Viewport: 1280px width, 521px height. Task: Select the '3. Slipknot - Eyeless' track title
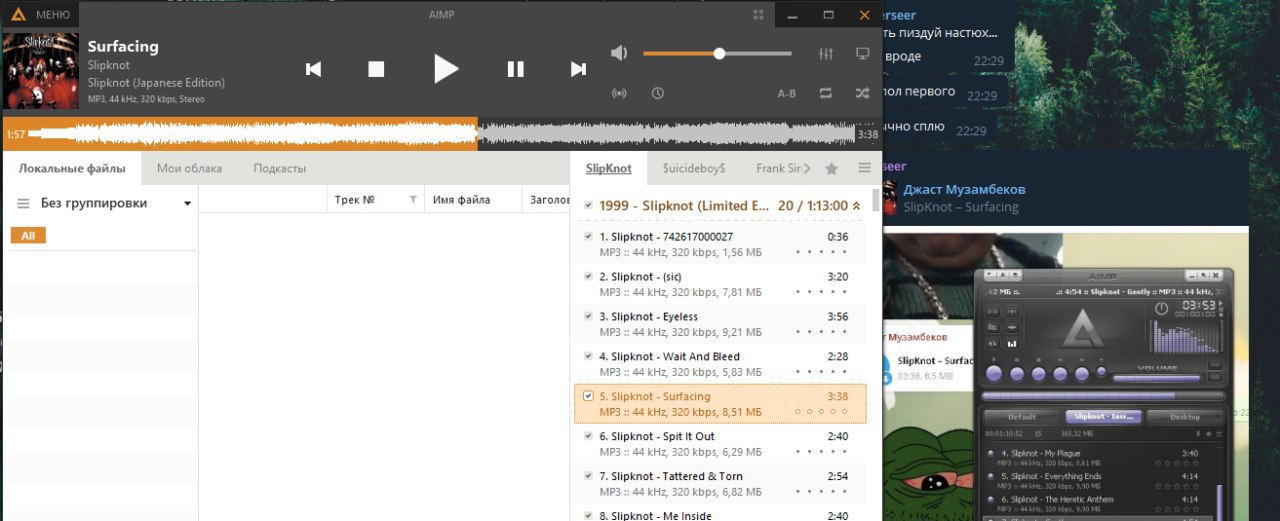pyautogui.click(x=648, y=317)
